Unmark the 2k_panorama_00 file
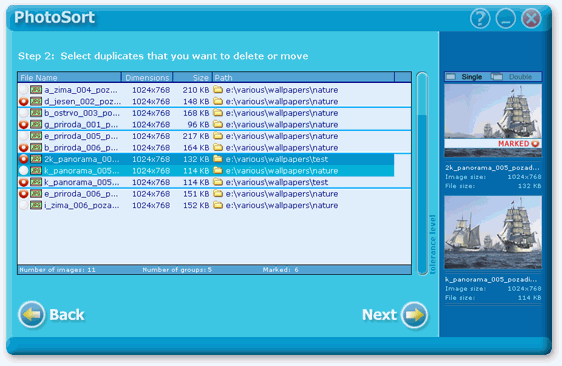The height and width of the screenshot is (366, 562). pyautogui.click(x=24, y=159)
